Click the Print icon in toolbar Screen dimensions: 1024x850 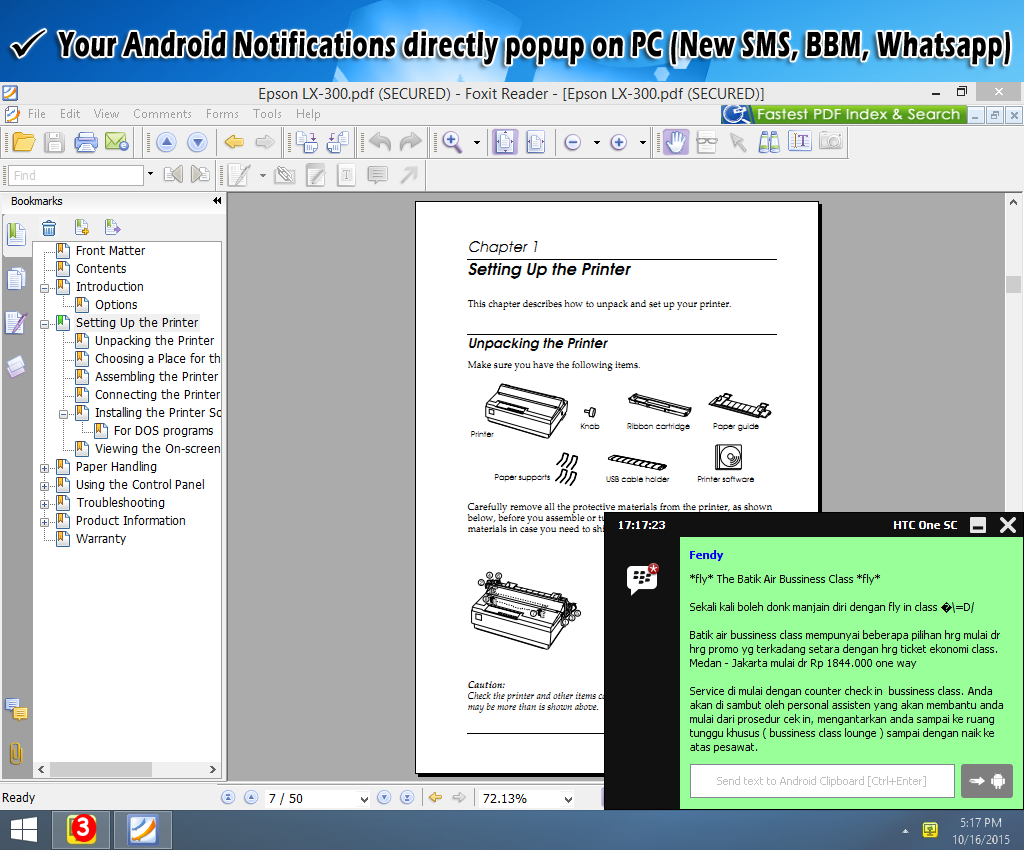[x=86, y=142]
